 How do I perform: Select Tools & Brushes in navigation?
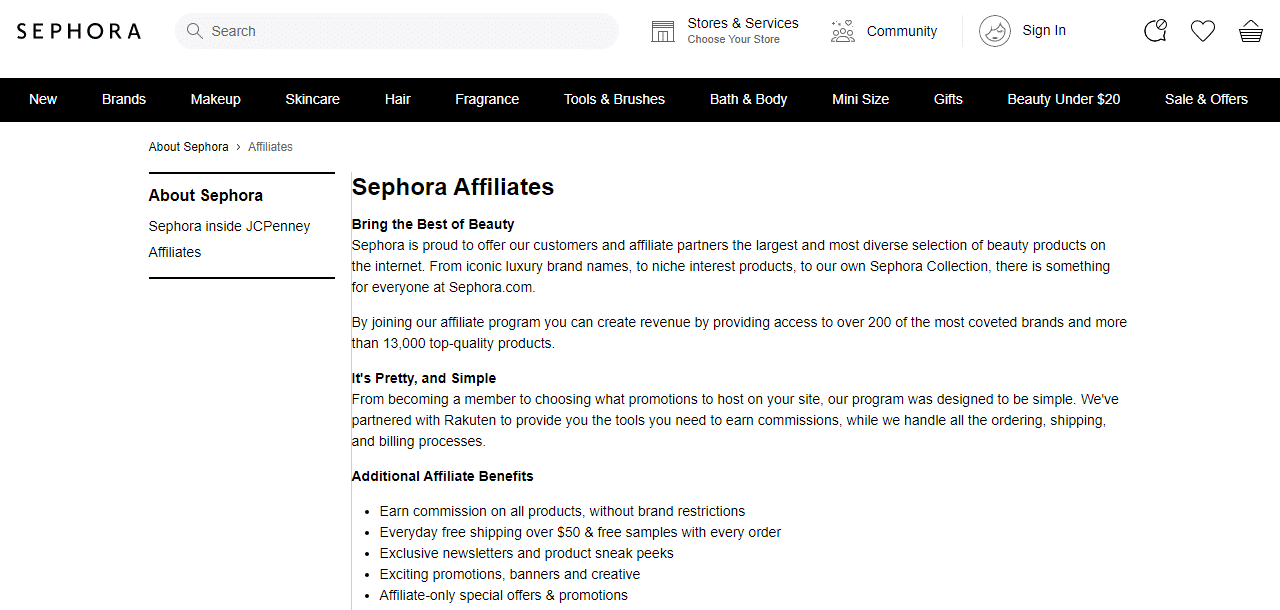click(x=614, y=99)
